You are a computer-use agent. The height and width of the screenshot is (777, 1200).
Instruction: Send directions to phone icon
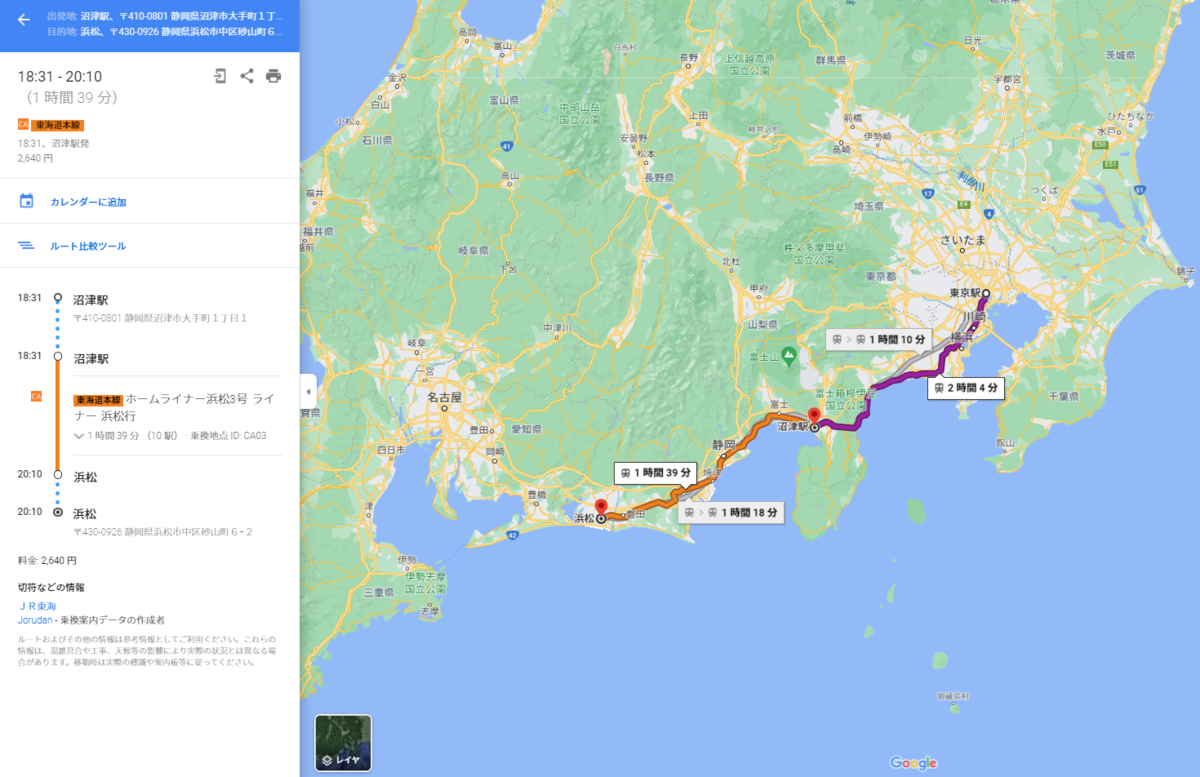[x=220, y=76]
